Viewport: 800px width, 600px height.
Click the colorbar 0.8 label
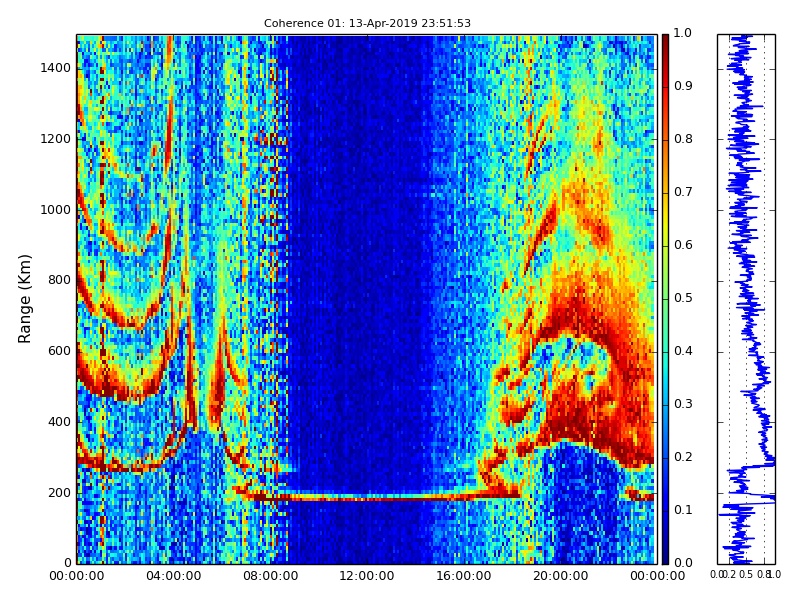pos(683,139)
